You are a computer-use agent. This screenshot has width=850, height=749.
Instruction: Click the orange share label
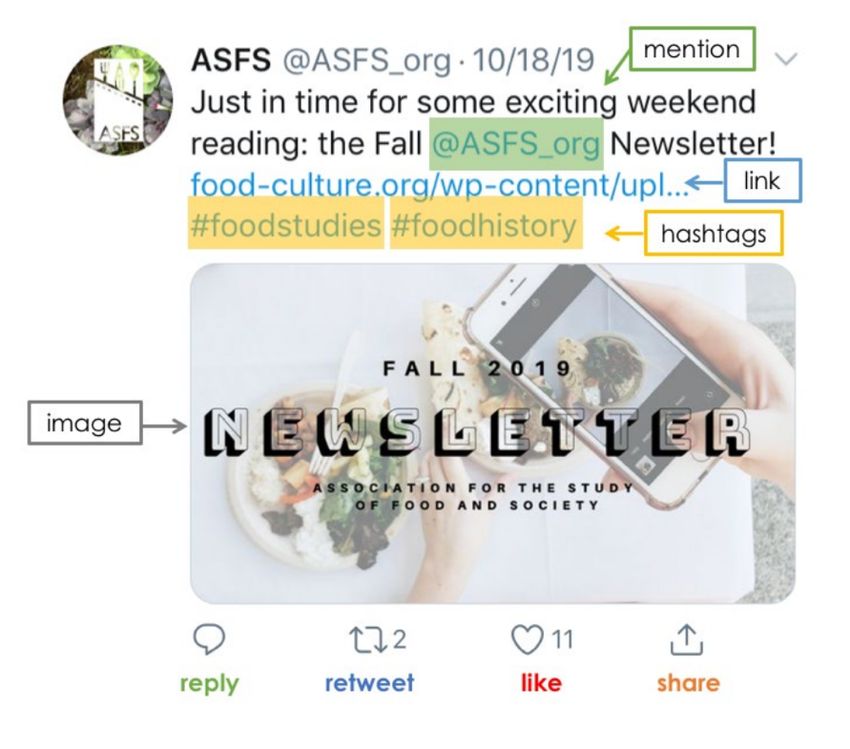pos(688,683)
